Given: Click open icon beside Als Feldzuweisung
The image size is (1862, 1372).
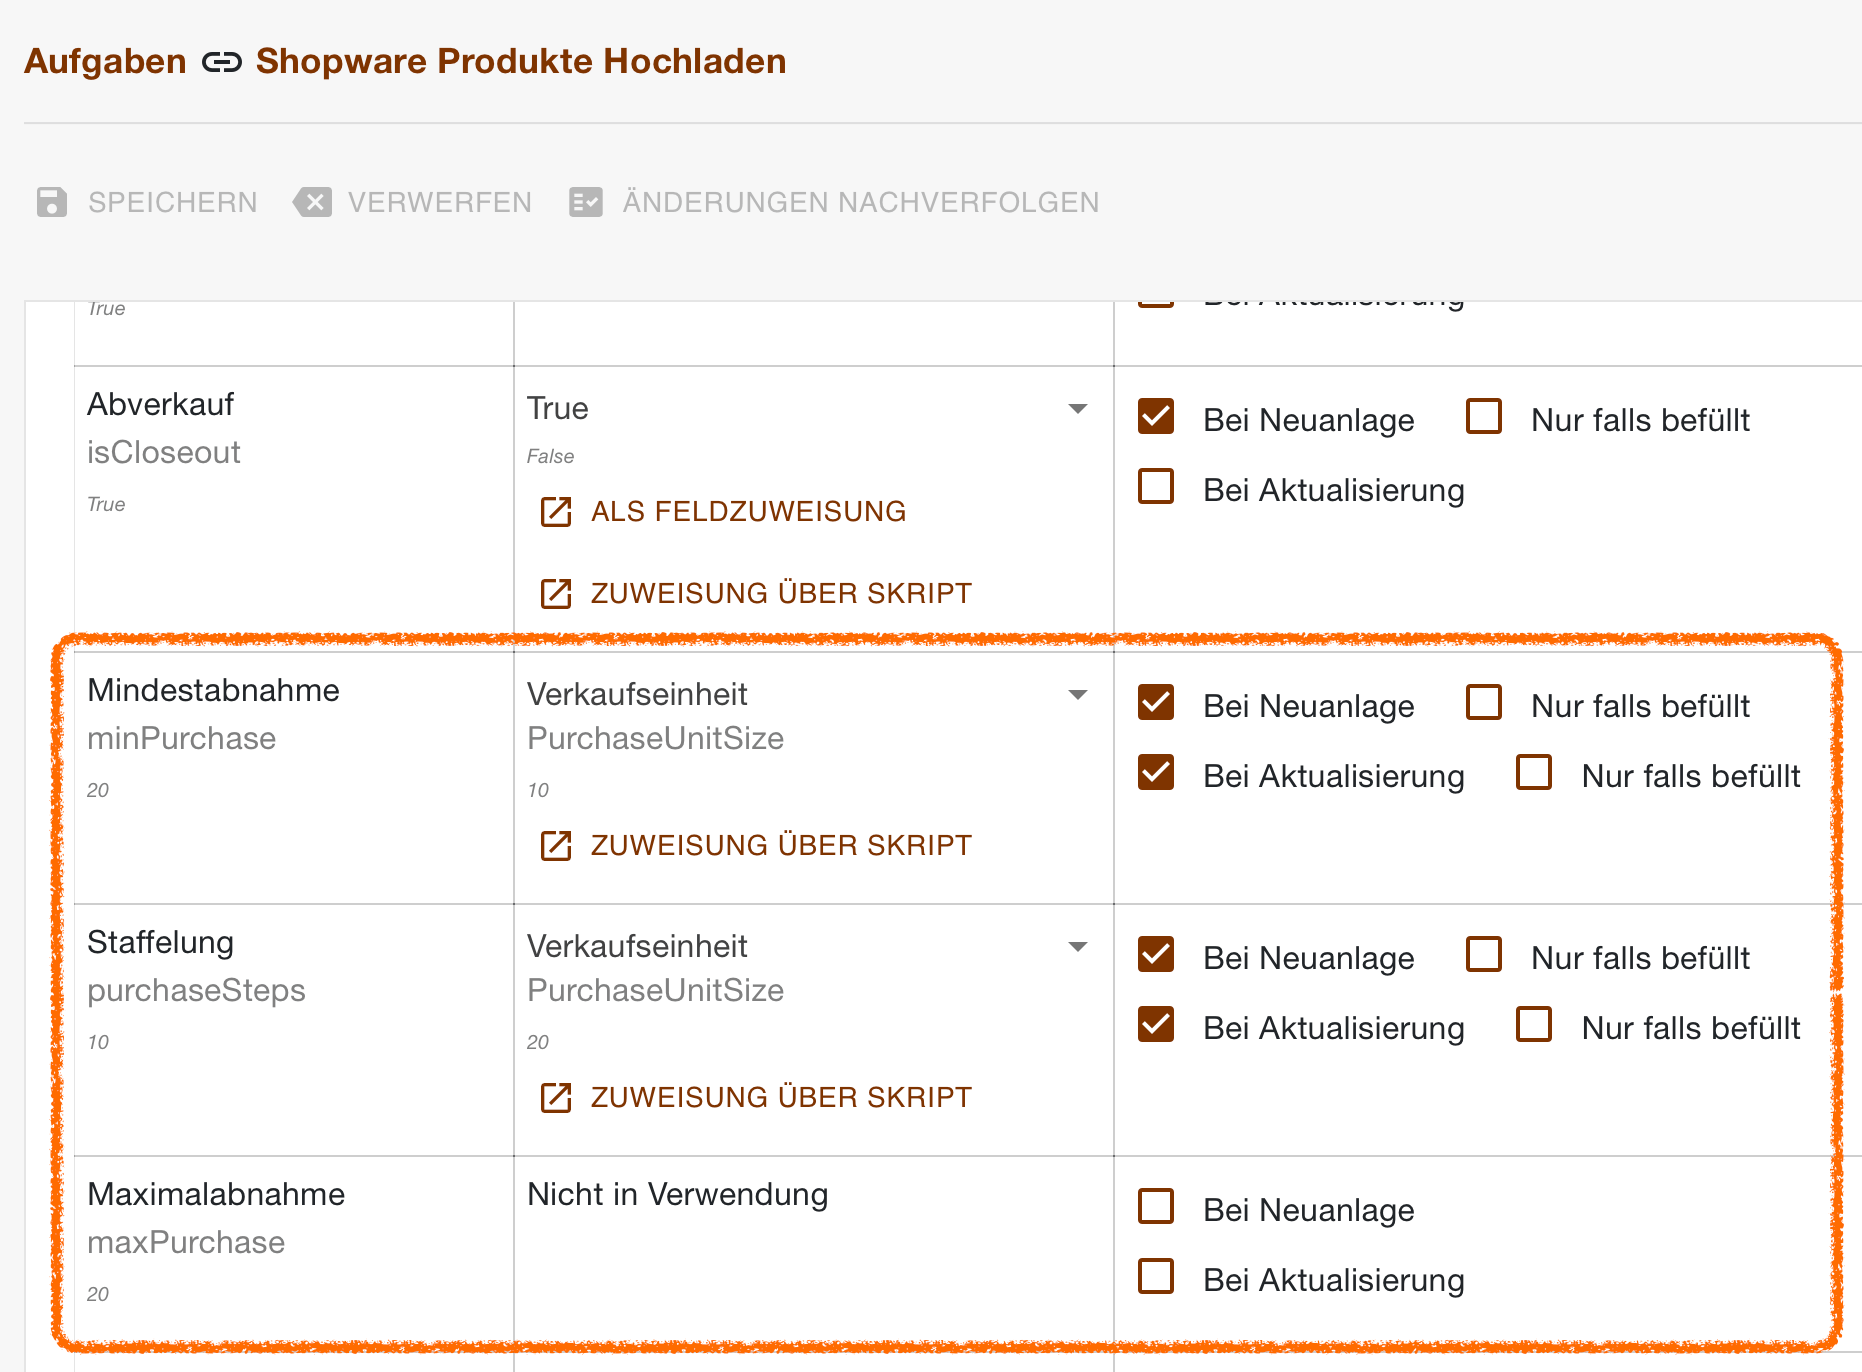Looking at the screenshot, I should click(x=556, y=512).
